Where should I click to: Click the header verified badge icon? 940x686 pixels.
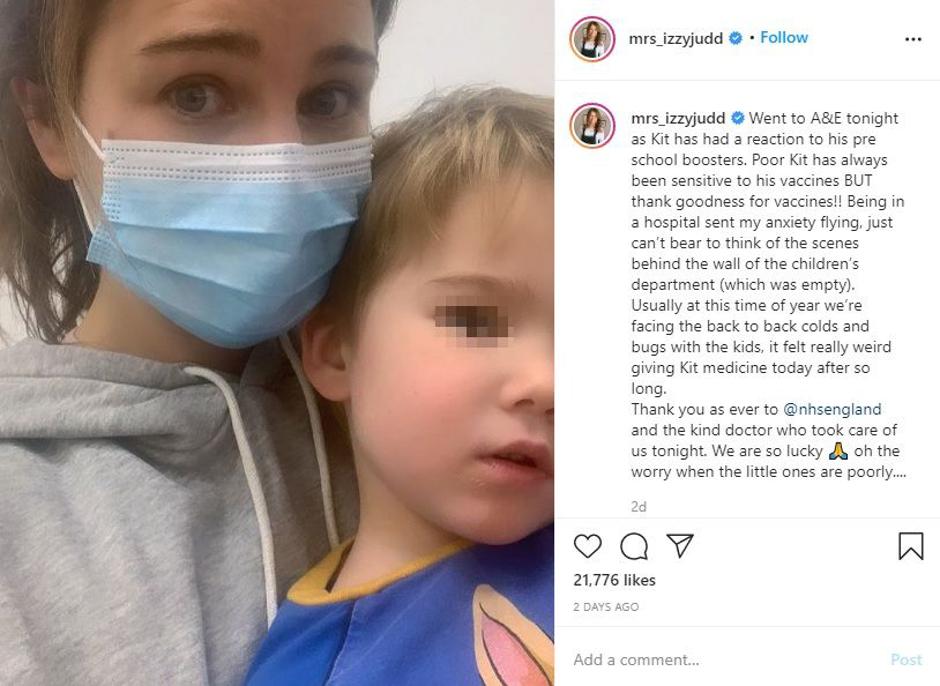[735, 38]
